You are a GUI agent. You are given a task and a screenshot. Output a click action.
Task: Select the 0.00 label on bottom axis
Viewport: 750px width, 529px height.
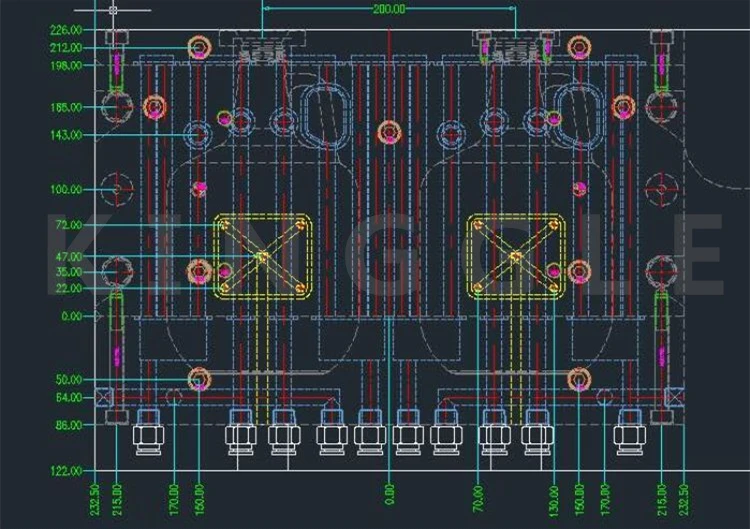pos(389,493)
